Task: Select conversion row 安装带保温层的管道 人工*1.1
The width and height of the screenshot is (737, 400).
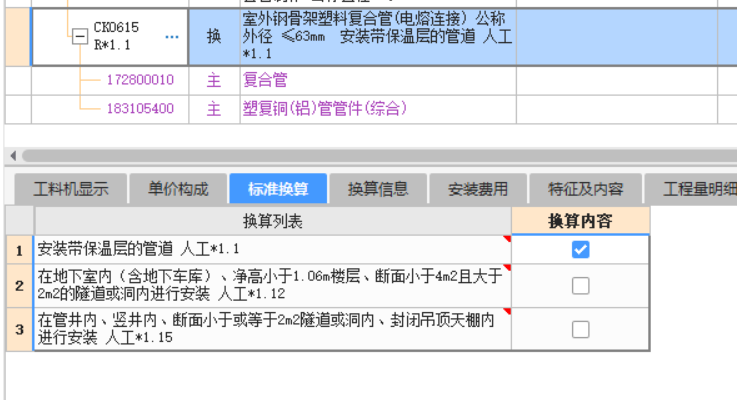Action: (x=273, y=250)
